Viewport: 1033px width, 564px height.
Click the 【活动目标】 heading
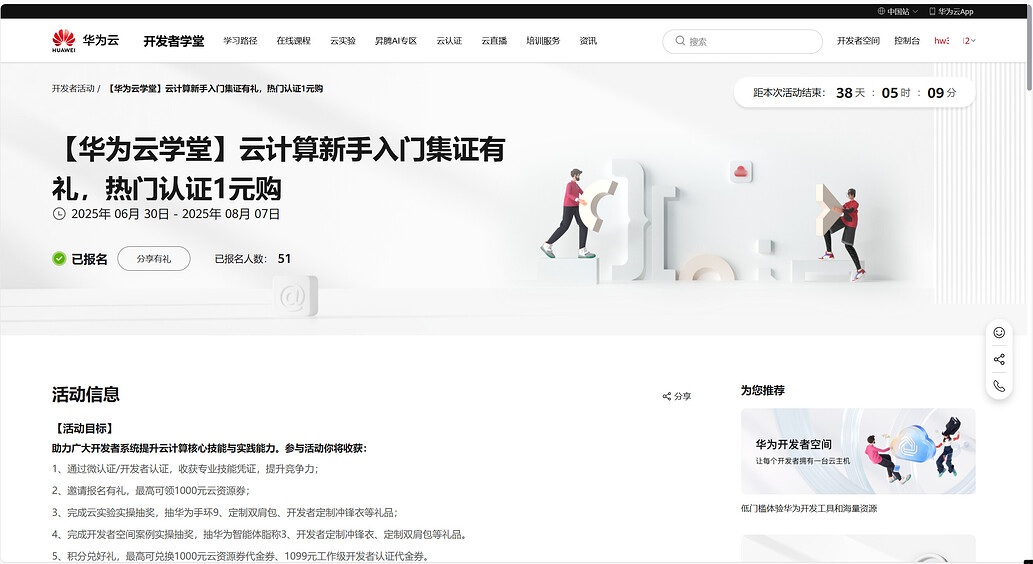click(84, 428)
